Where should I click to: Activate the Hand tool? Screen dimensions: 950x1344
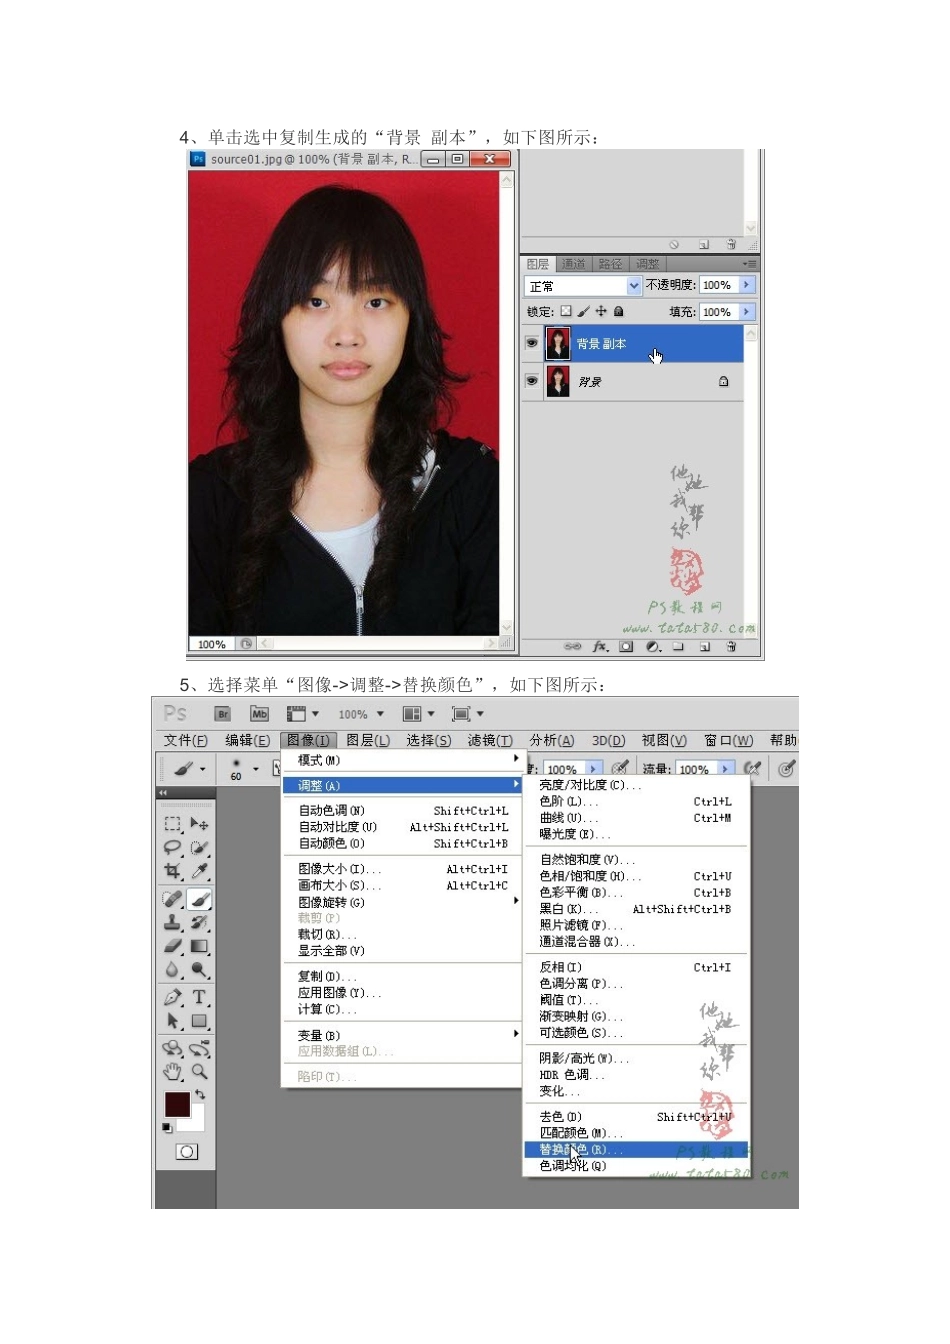pos(172,1072)
